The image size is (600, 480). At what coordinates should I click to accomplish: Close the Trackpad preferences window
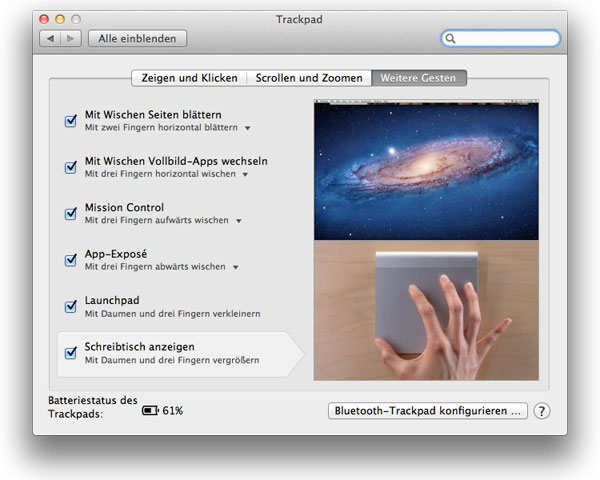(44, 19)
